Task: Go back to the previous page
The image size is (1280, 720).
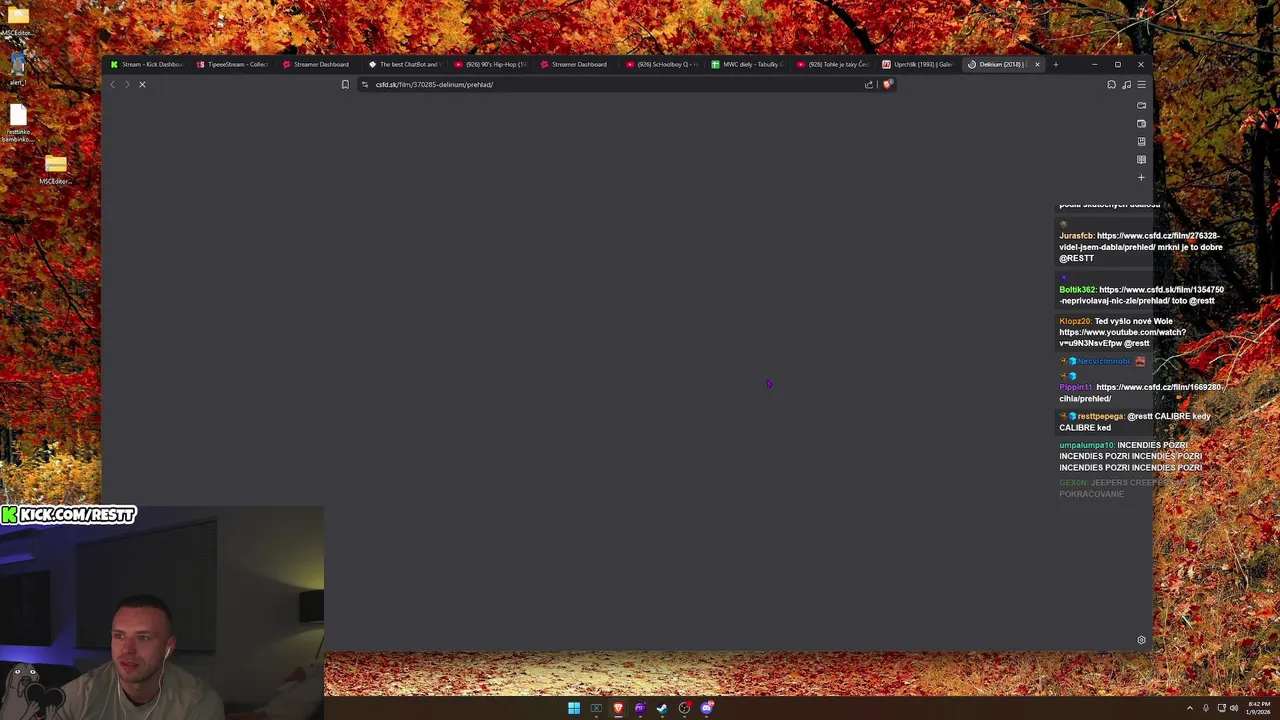Action: 112,84
